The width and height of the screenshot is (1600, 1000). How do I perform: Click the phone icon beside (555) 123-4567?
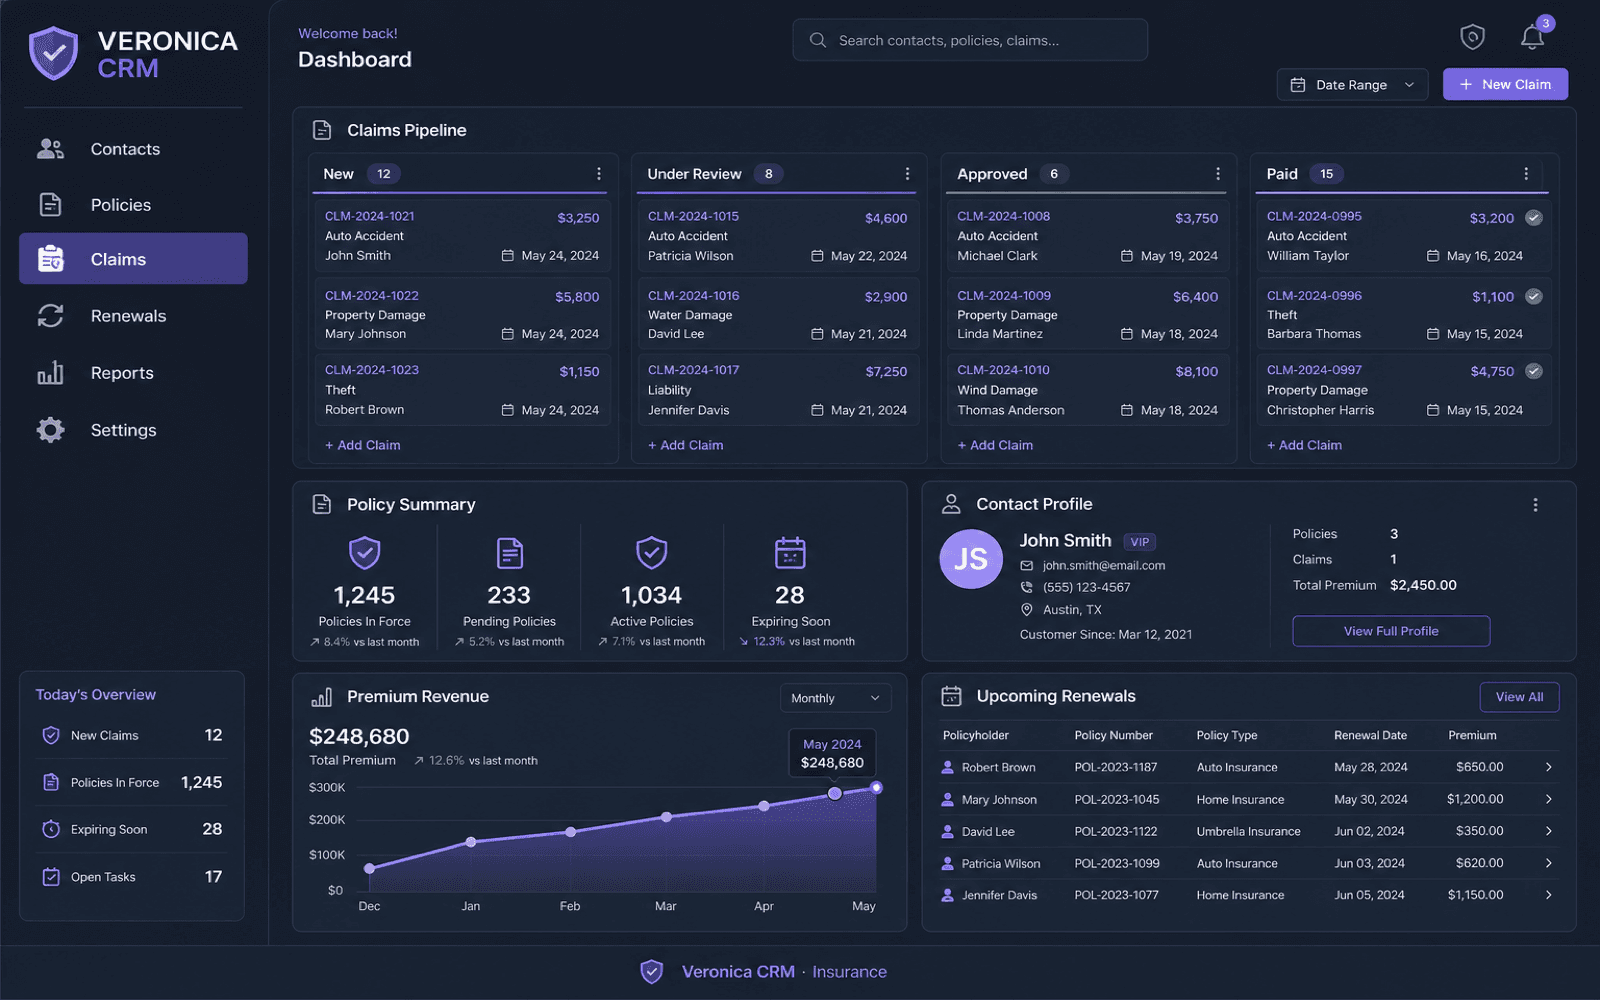coord(1026,587)
